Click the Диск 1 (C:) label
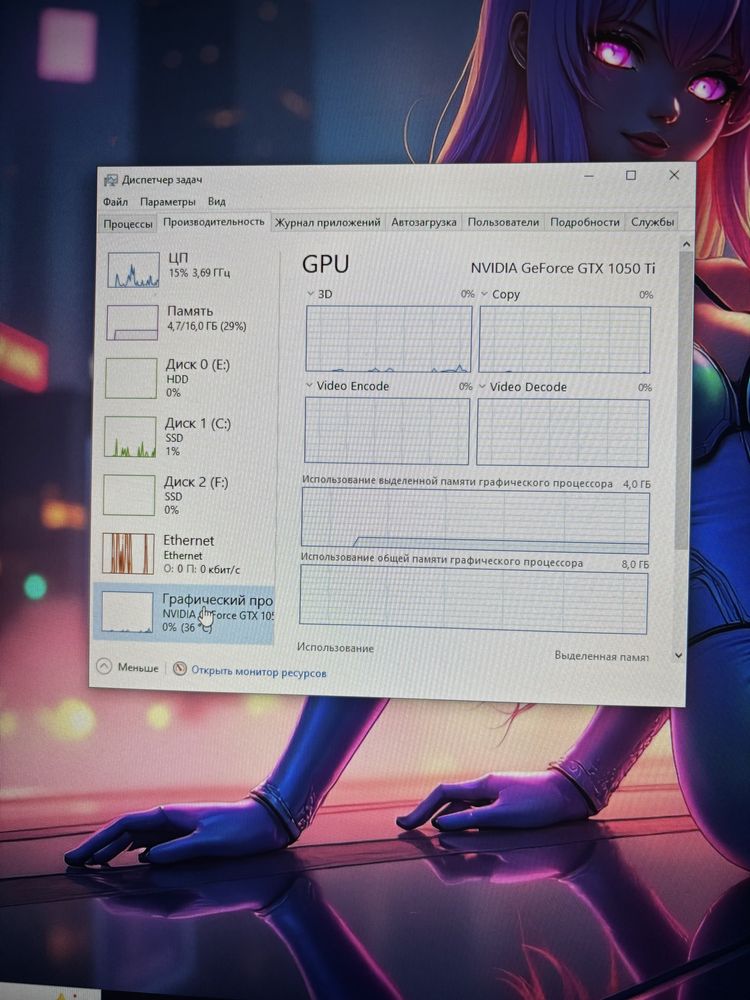The width and height of the screenshot is (750, 1000). (x=198, y=423)
